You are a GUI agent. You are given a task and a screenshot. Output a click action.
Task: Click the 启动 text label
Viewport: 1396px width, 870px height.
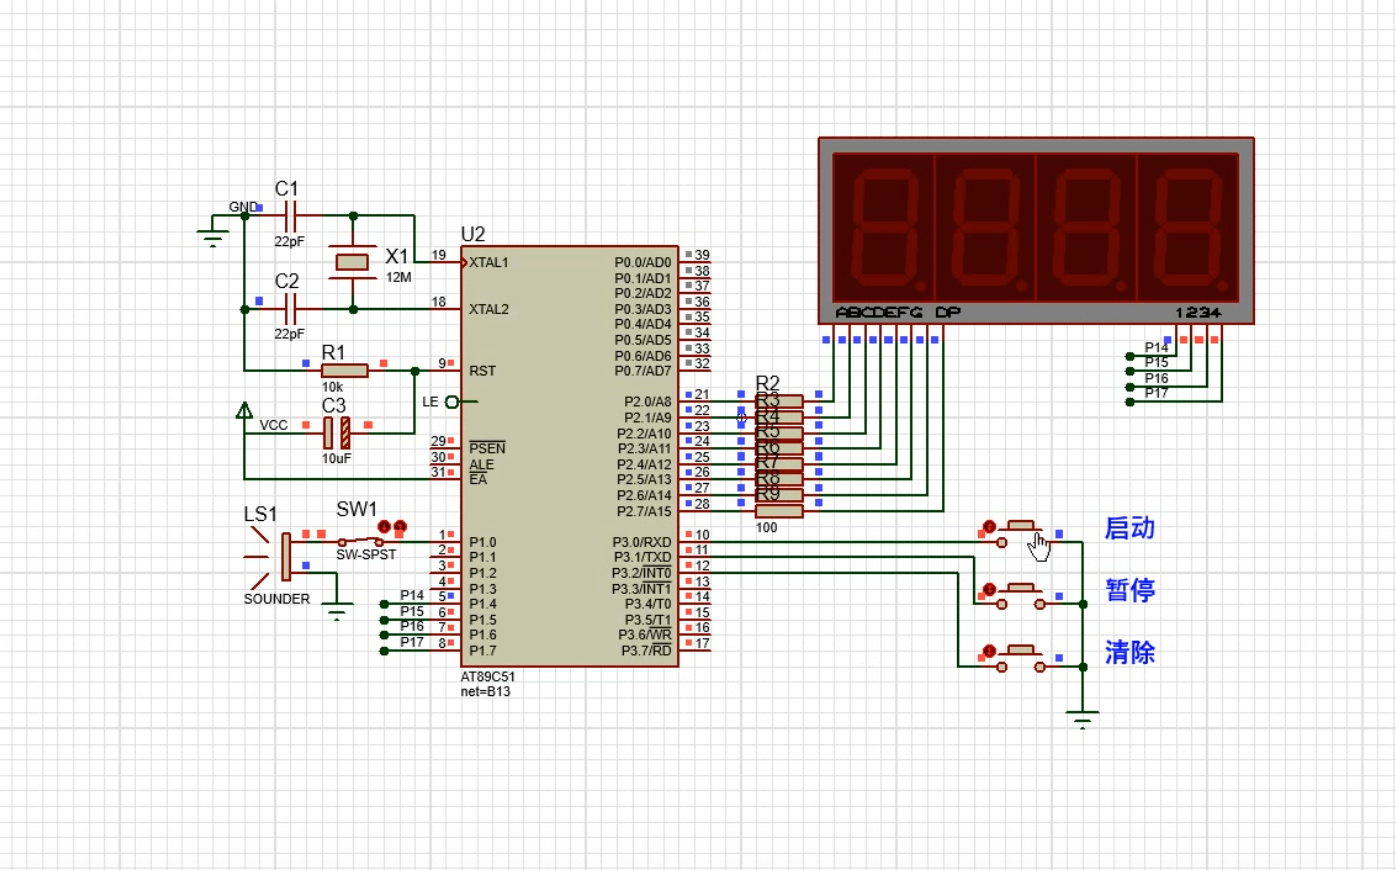[x=1130, y=528]
